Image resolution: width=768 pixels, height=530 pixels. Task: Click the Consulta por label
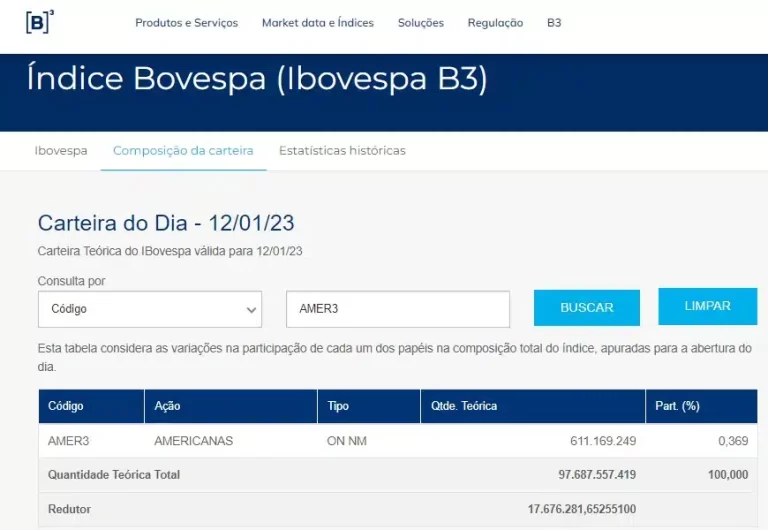tap(72, 281)
